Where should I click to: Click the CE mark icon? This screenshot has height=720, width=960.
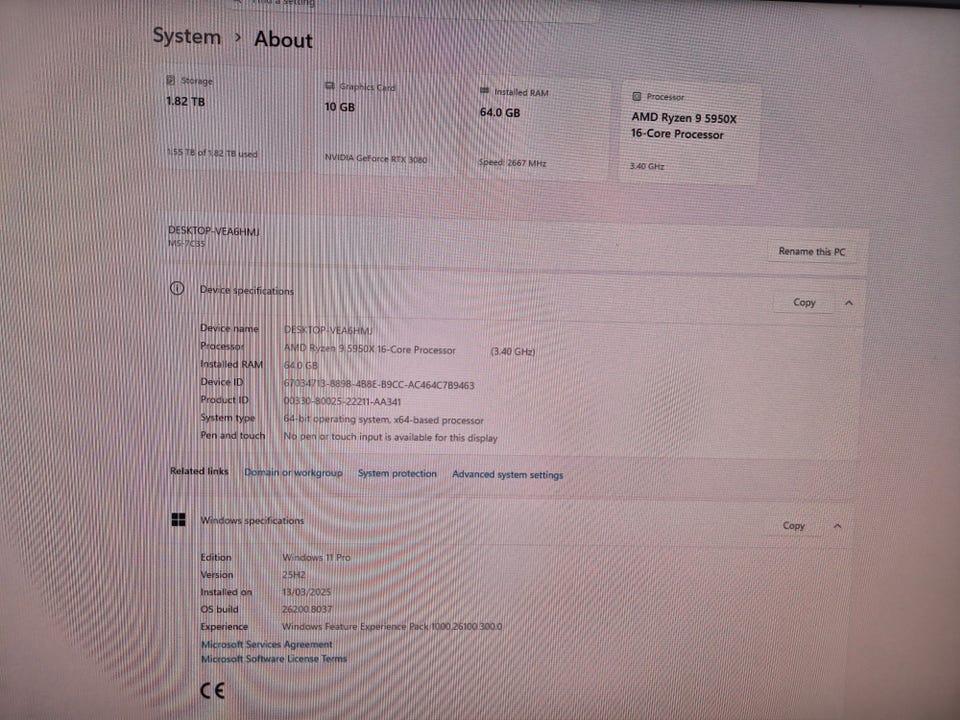(x=212, y=691)
